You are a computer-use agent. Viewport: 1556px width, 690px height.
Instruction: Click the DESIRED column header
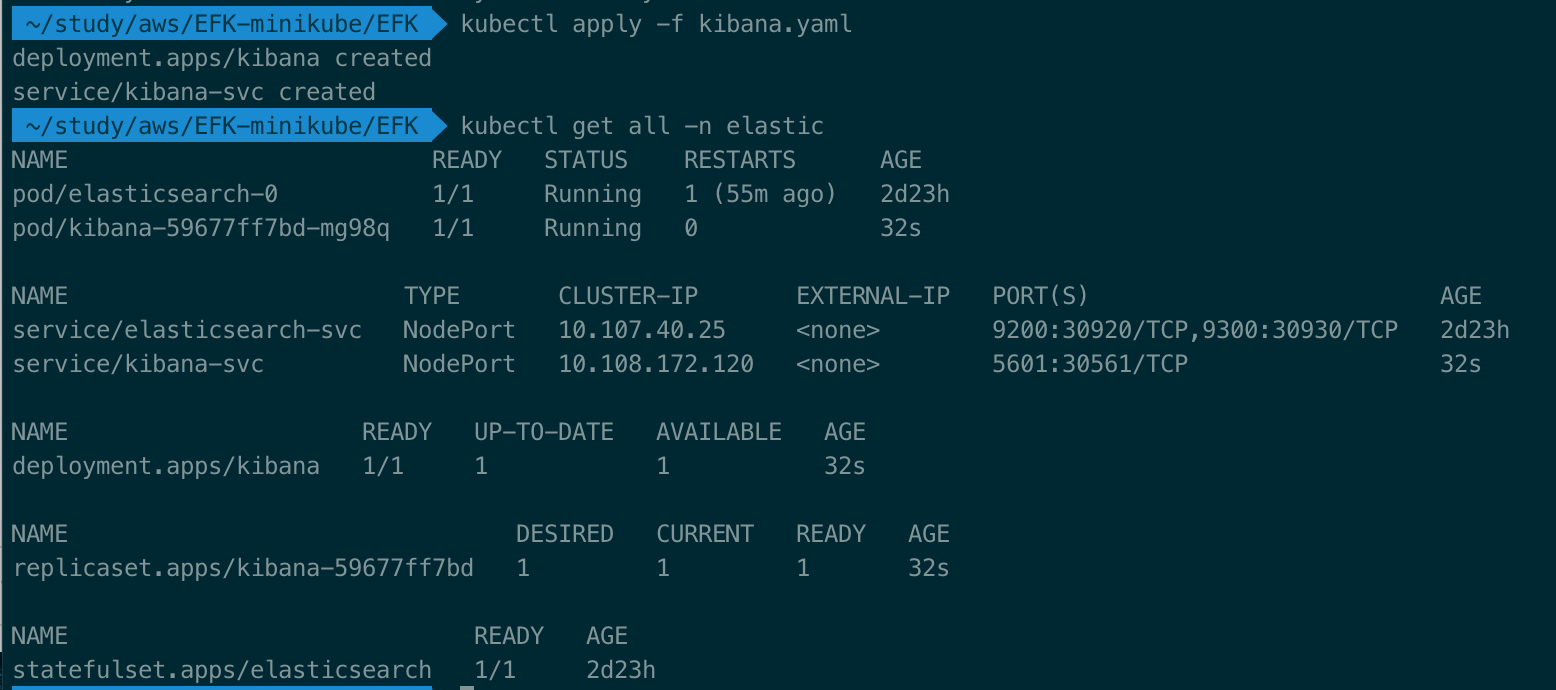click(565, 534)
